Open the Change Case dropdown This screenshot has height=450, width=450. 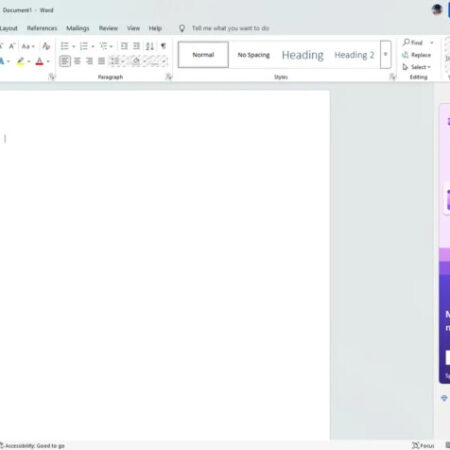point(28,46)
